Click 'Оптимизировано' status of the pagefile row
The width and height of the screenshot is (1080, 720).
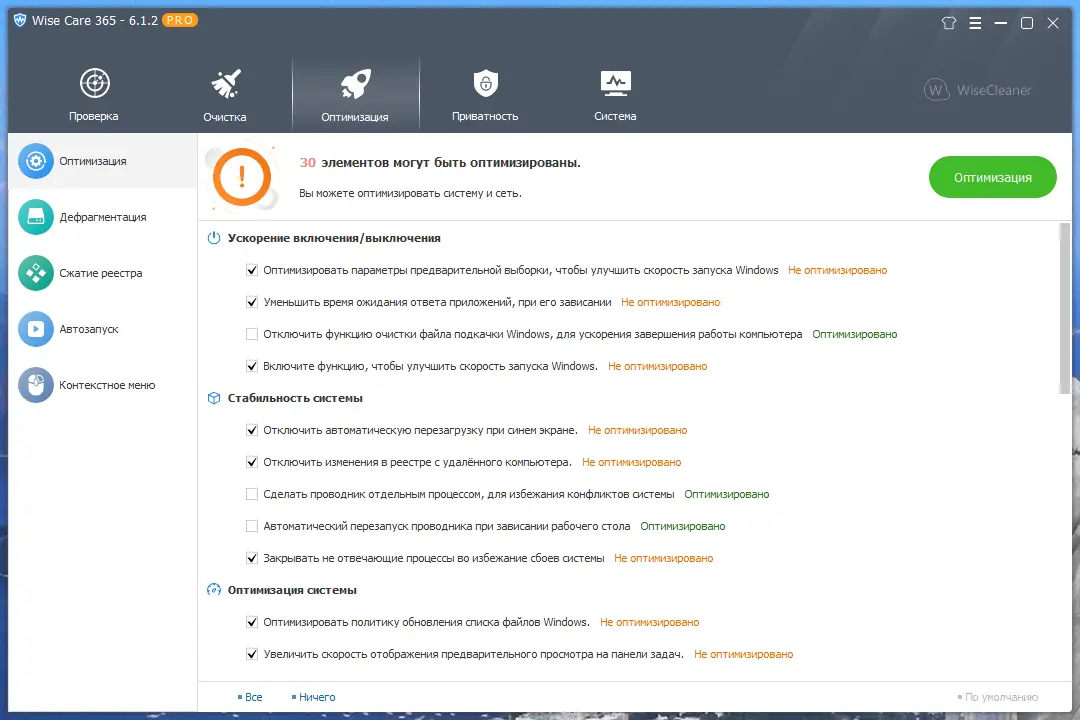[x=855, y=334]
